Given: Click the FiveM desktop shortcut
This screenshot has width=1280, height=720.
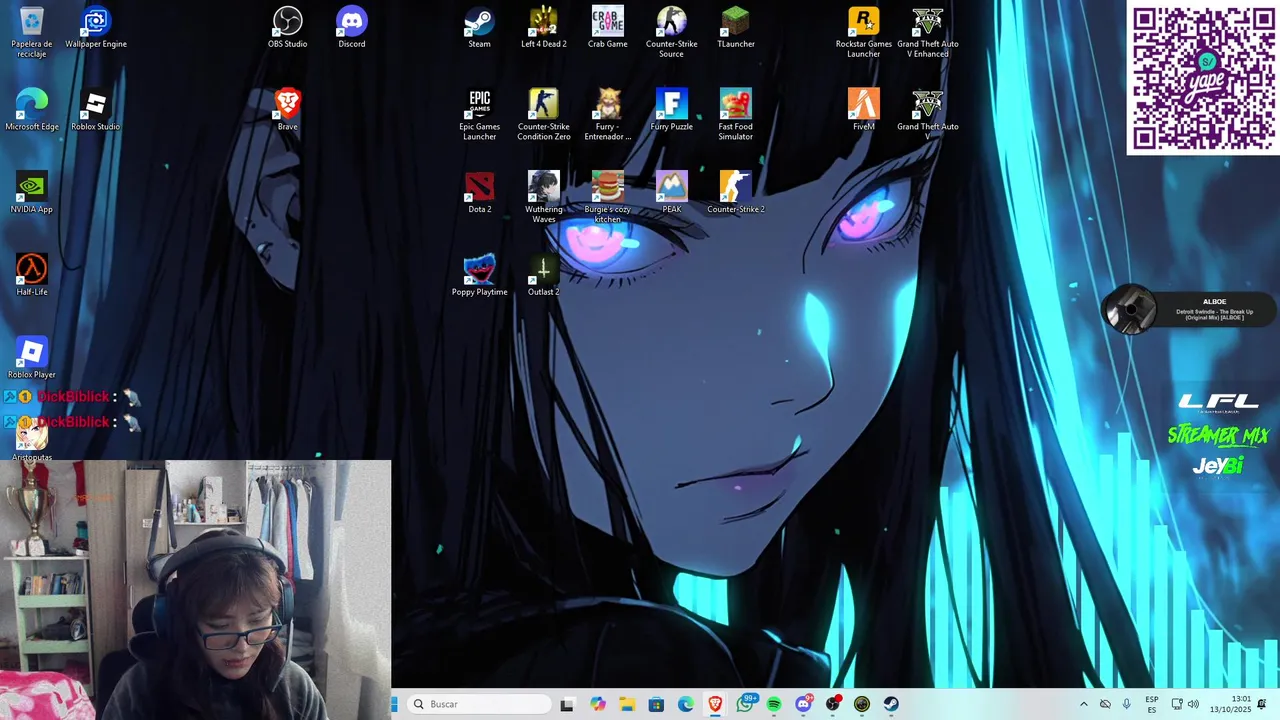Looking at the screenshot, I should coord(864,110).
